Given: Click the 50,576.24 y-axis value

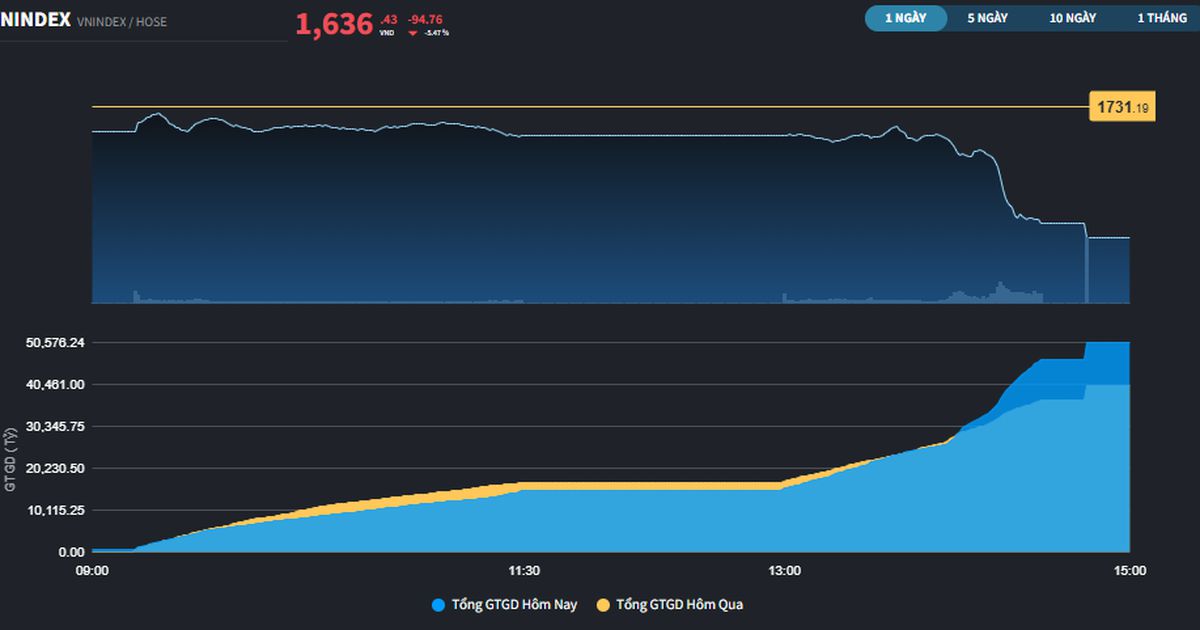Looking at the screenshot, I should pyautogui.click(x=56, y=343).
